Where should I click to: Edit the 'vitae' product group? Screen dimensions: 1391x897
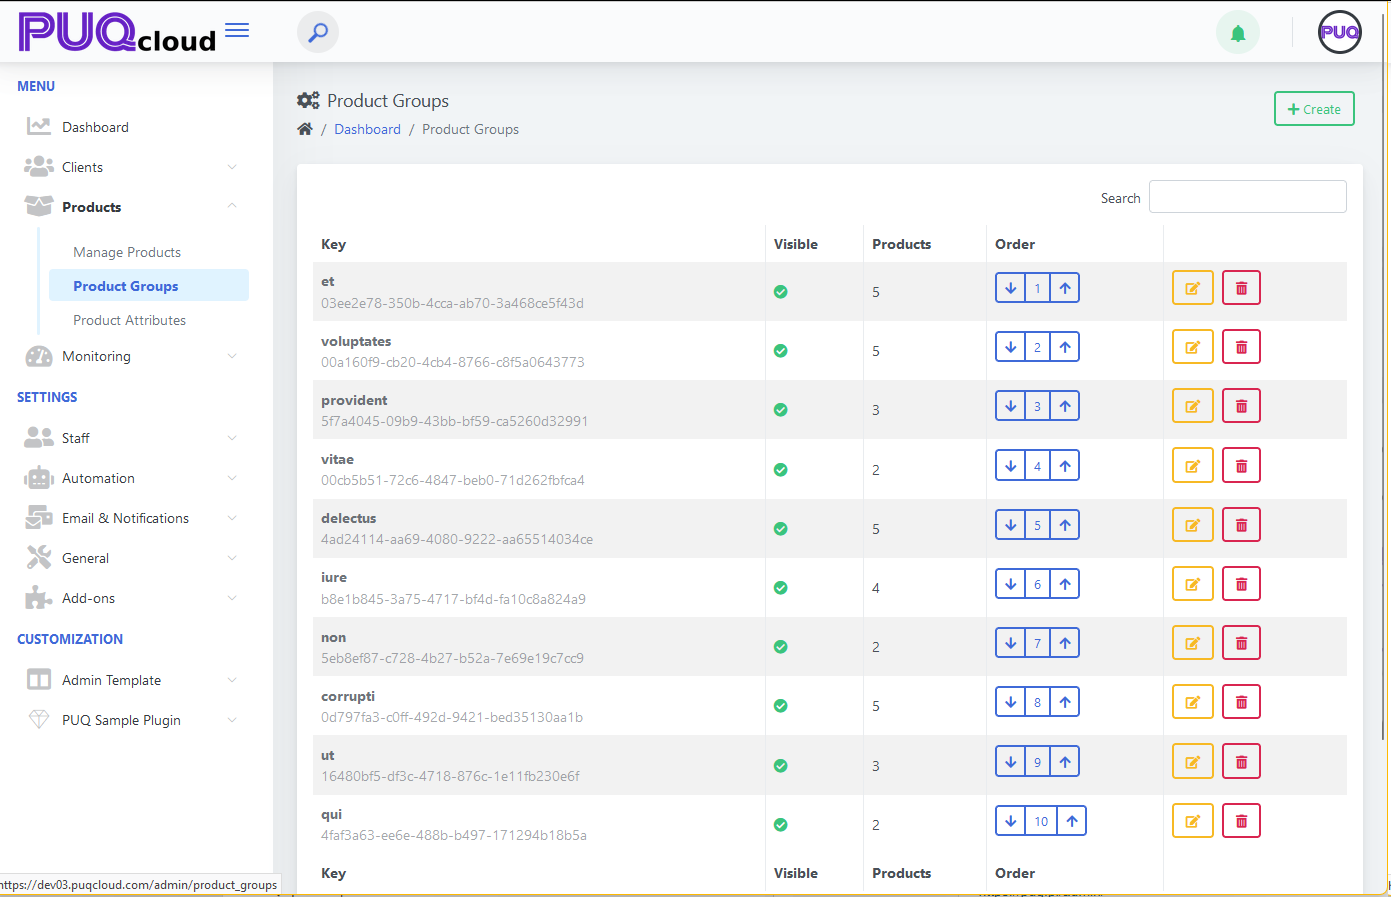coord(1192,465)
